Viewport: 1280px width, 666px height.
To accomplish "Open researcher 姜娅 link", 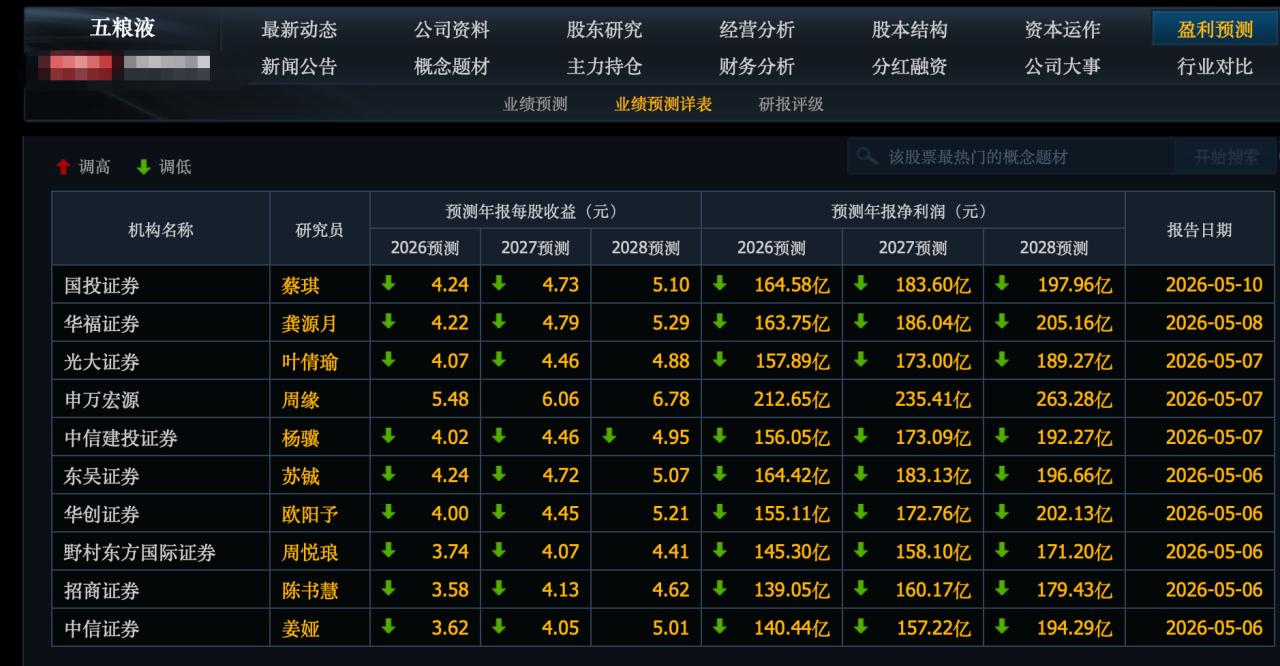I will [x=300, y=628].
